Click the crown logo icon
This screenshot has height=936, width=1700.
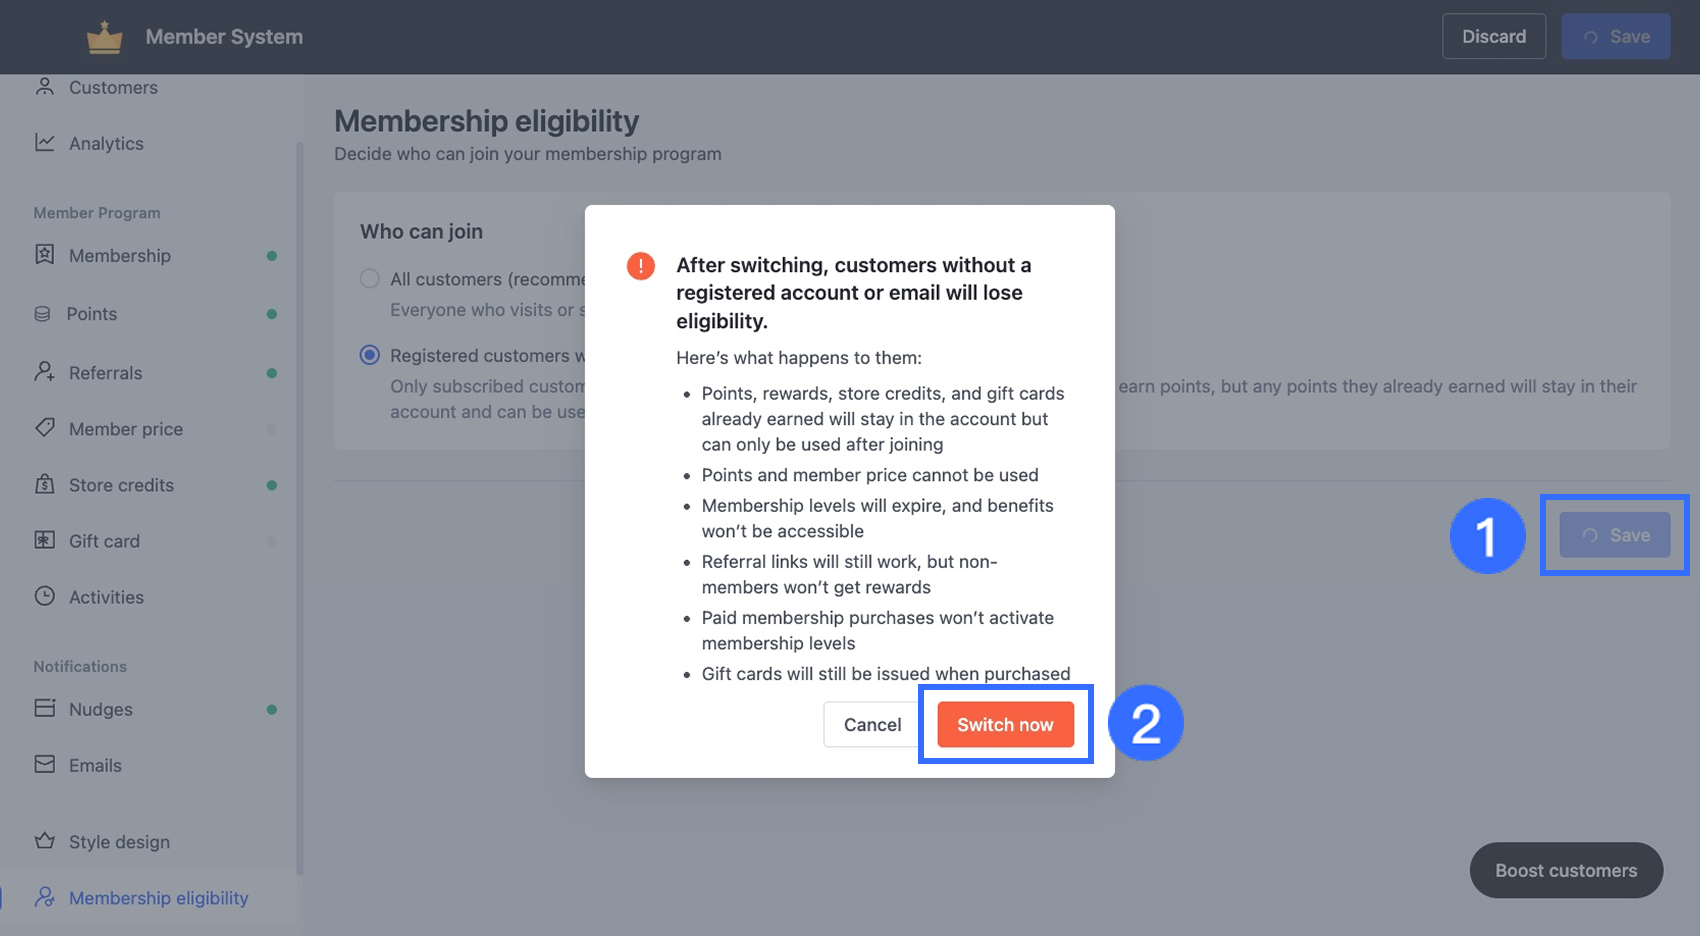[x=104, y=38]
